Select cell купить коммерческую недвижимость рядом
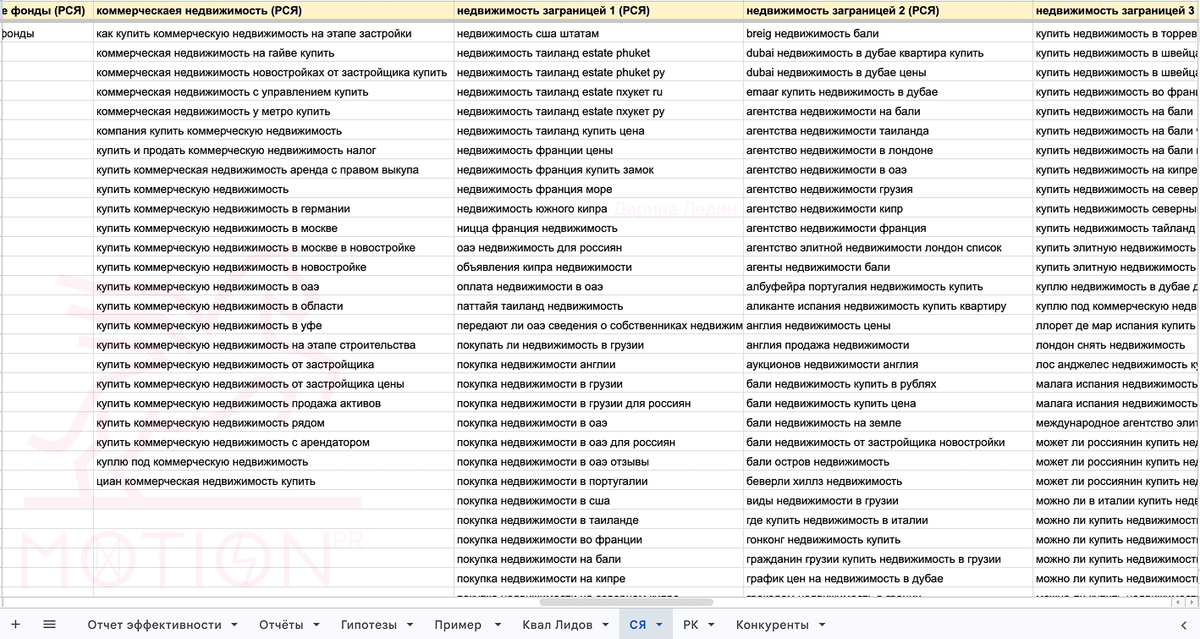 (273, 423)
